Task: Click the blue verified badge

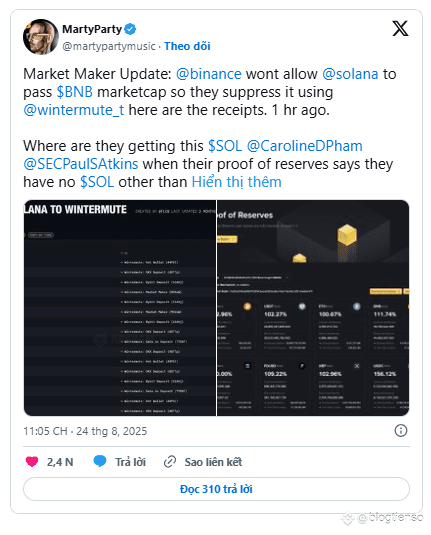Action: tap(130, 29)
